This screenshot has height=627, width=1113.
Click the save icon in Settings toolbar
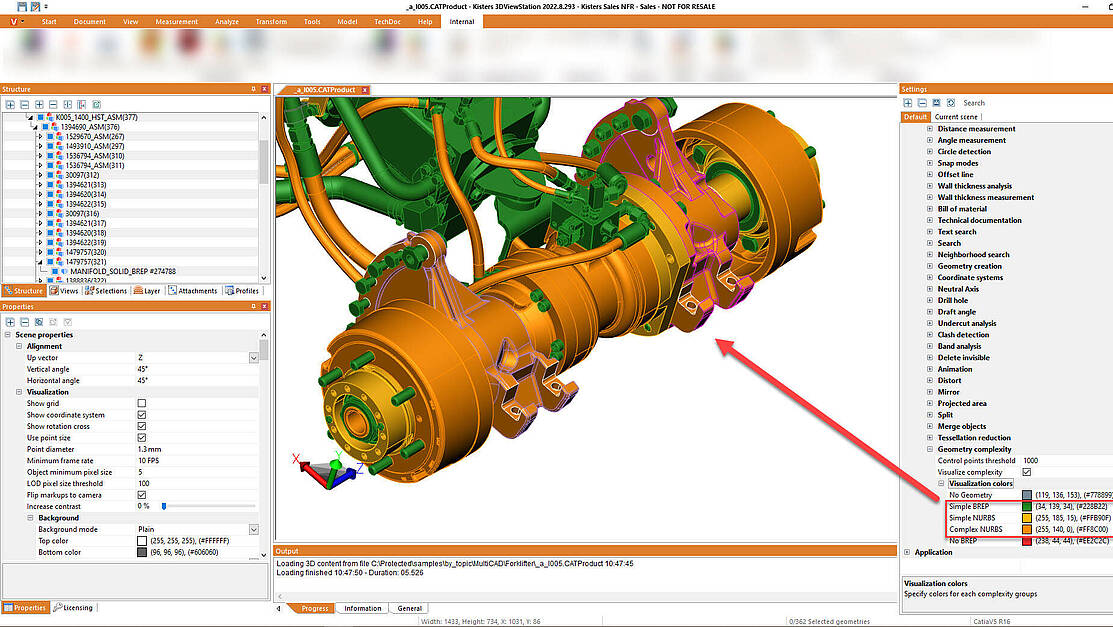coord(936,103)
